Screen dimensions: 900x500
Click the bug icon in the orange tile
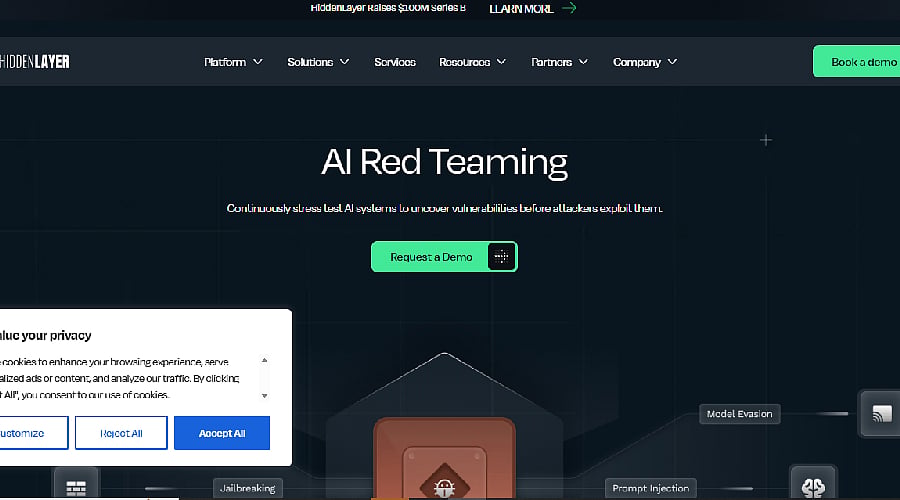(444, 487)
